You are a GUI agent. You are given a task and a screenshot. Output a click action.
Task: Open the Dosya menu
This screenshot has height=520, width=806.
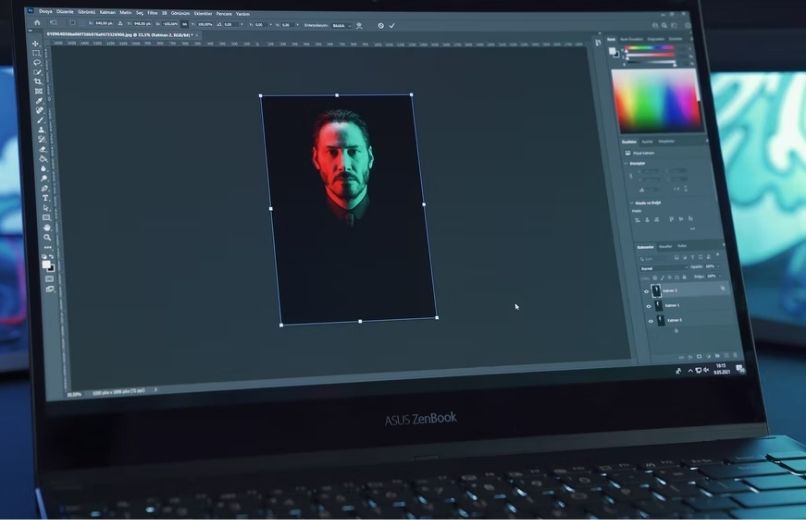tap(45, 11)
